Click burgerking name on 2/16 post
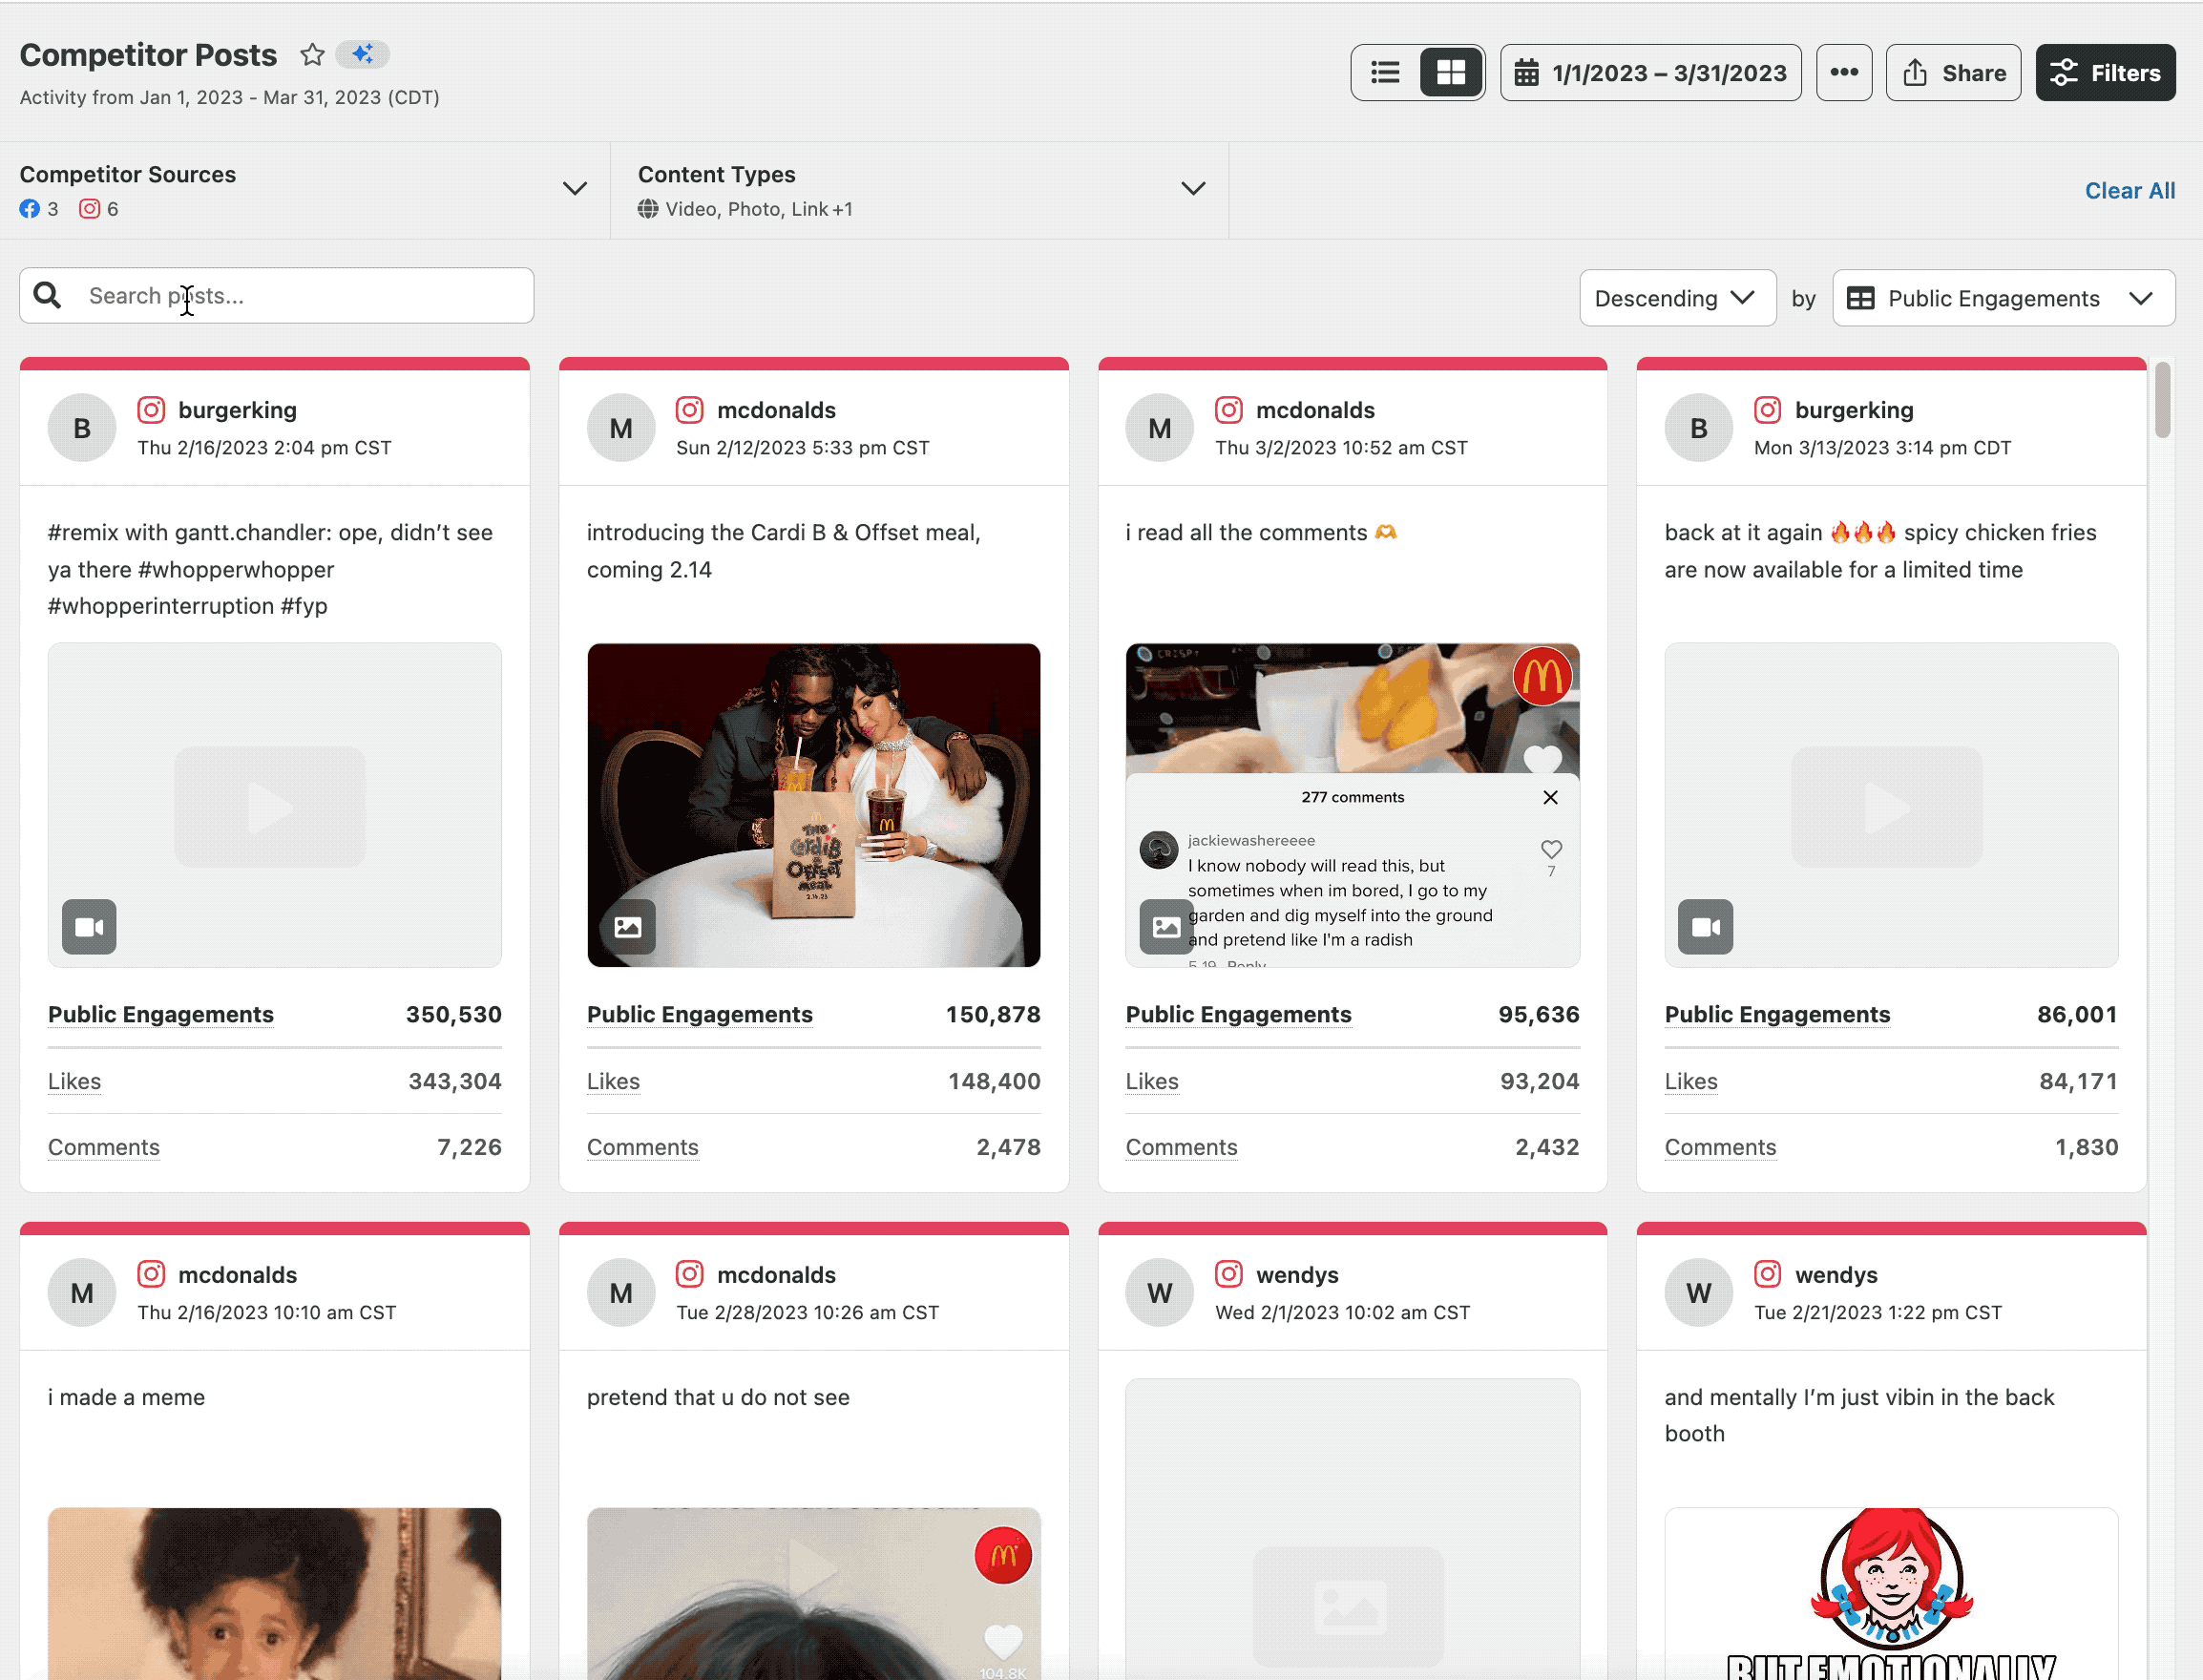2203x1680 pixels. pos(237,410)
